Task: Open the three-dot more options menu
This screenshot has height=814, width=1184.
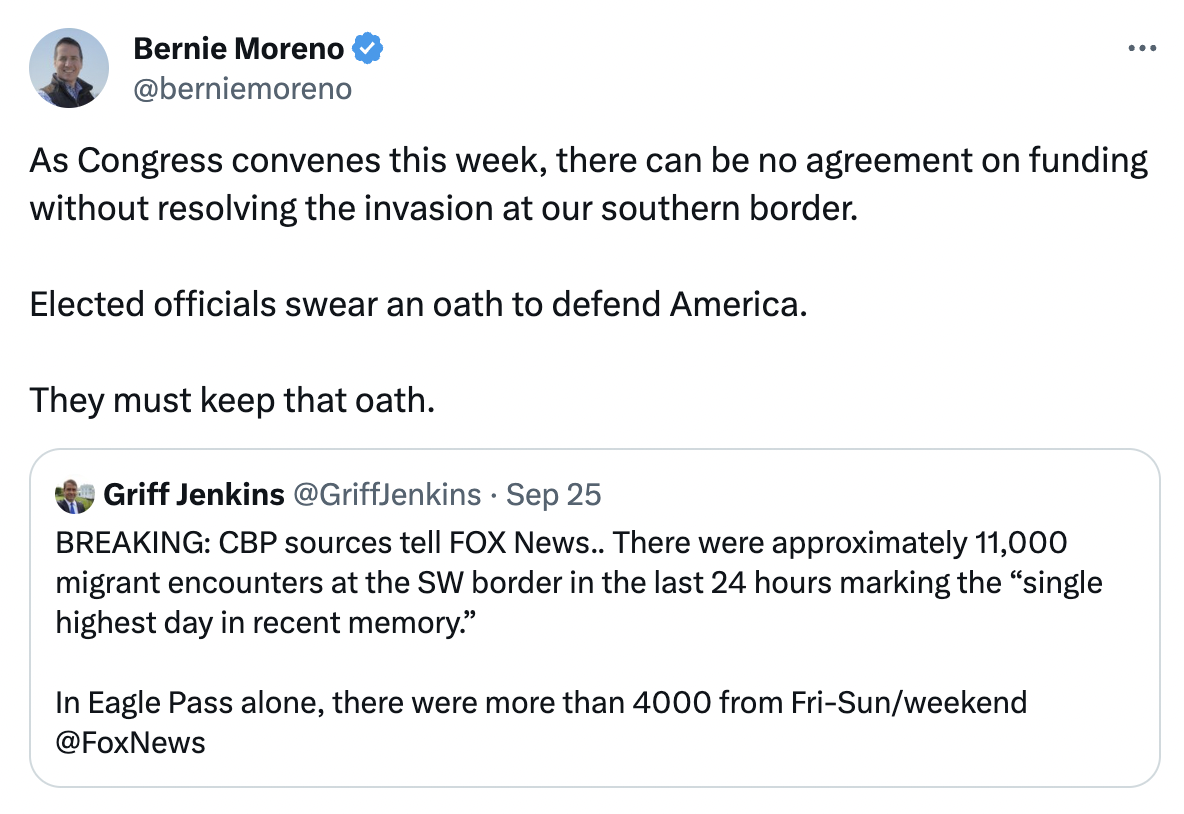Action: (x=1141, y=48)
